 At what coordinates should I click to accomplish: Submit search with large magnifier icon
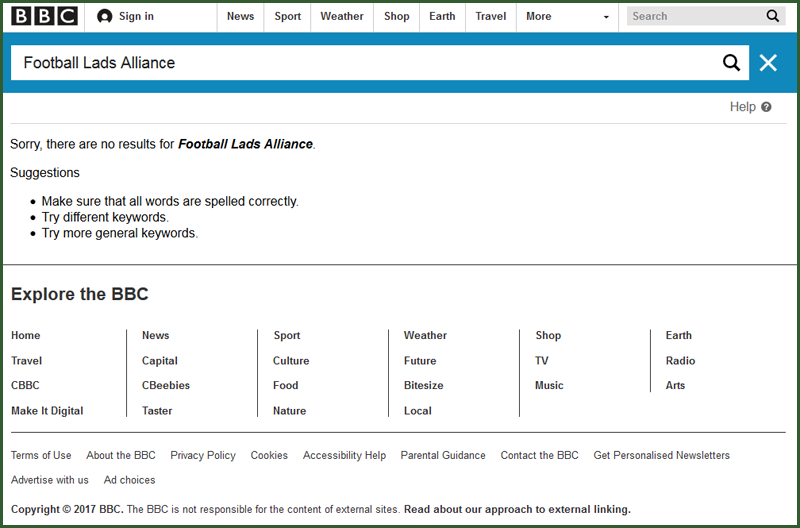coord(731,63)
